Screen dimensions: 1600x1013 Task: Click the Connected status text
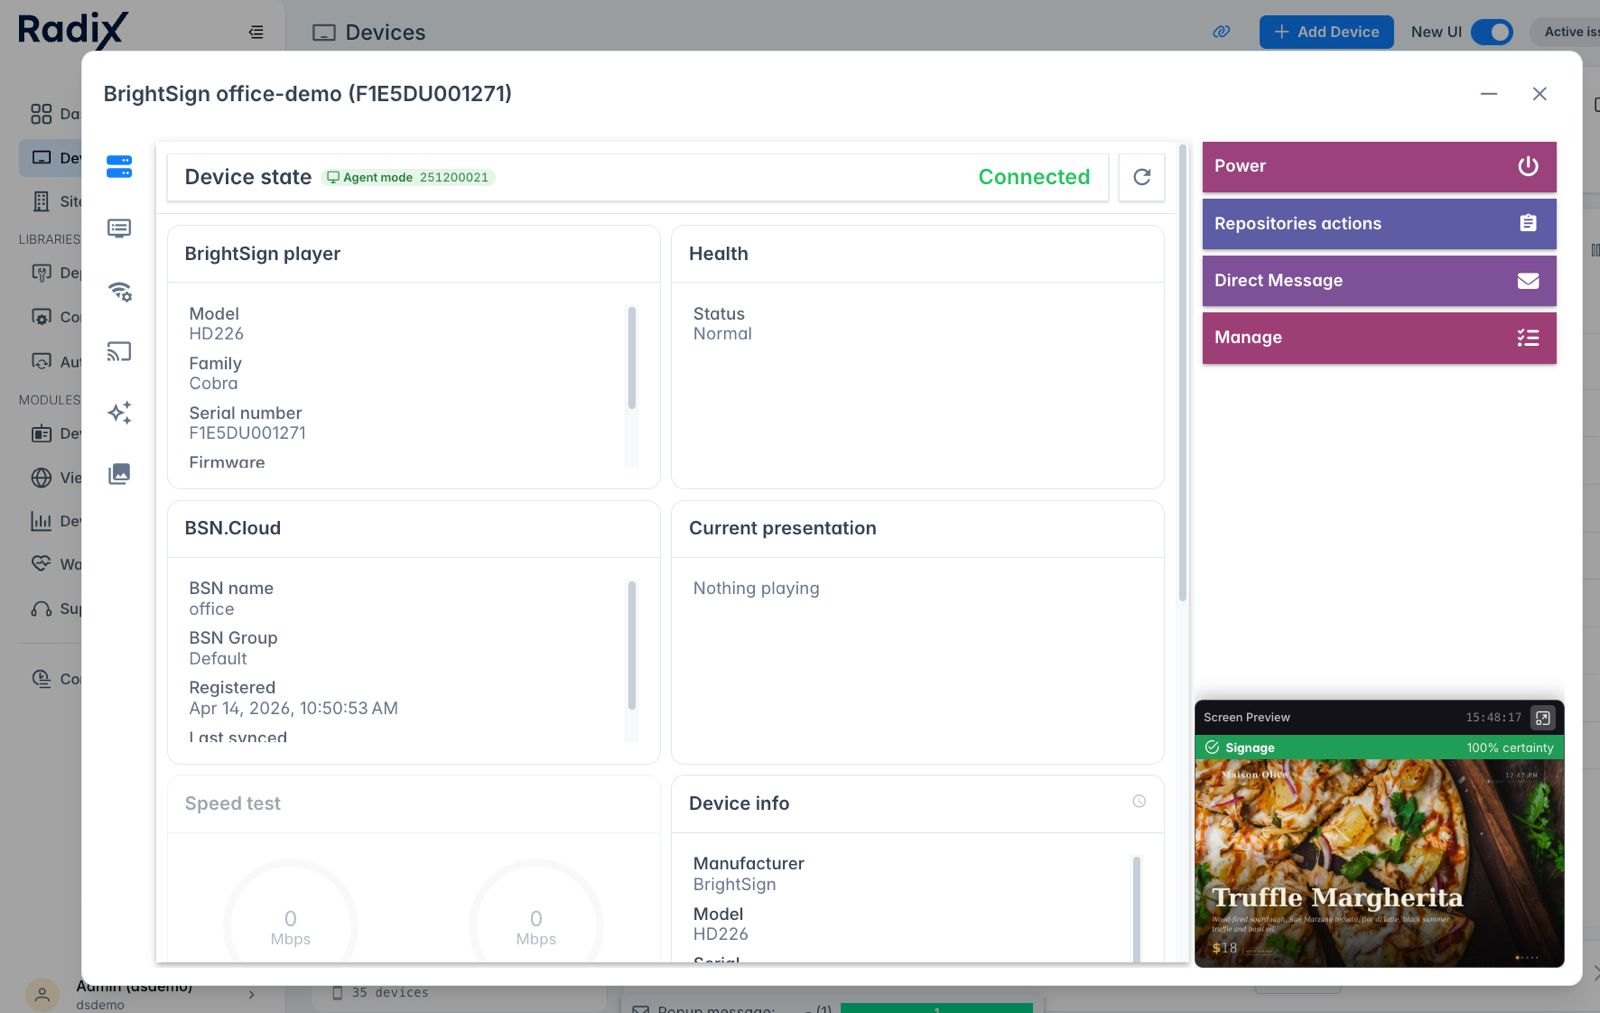1034,177
